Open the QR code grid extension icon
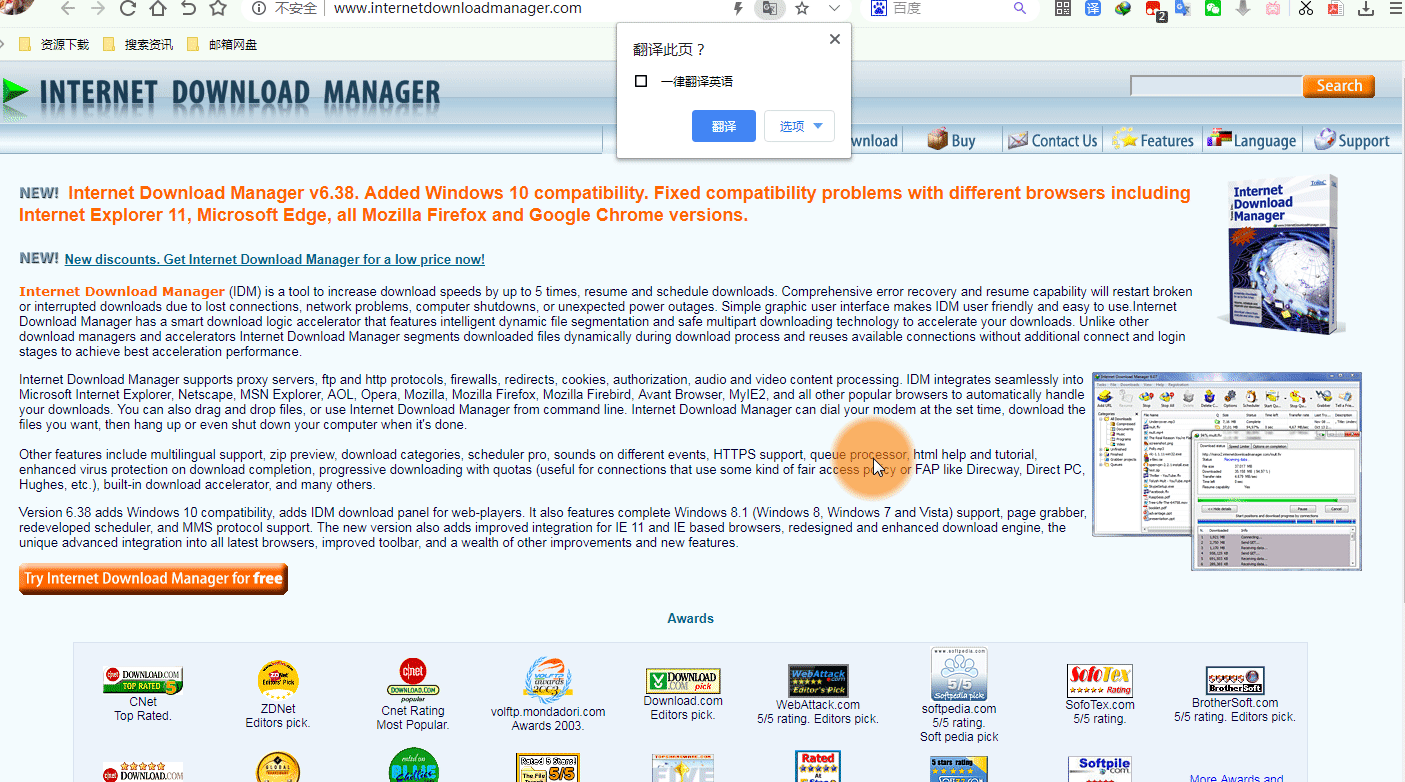This screenshot has height=782, width=1405. click(1064, 9)
